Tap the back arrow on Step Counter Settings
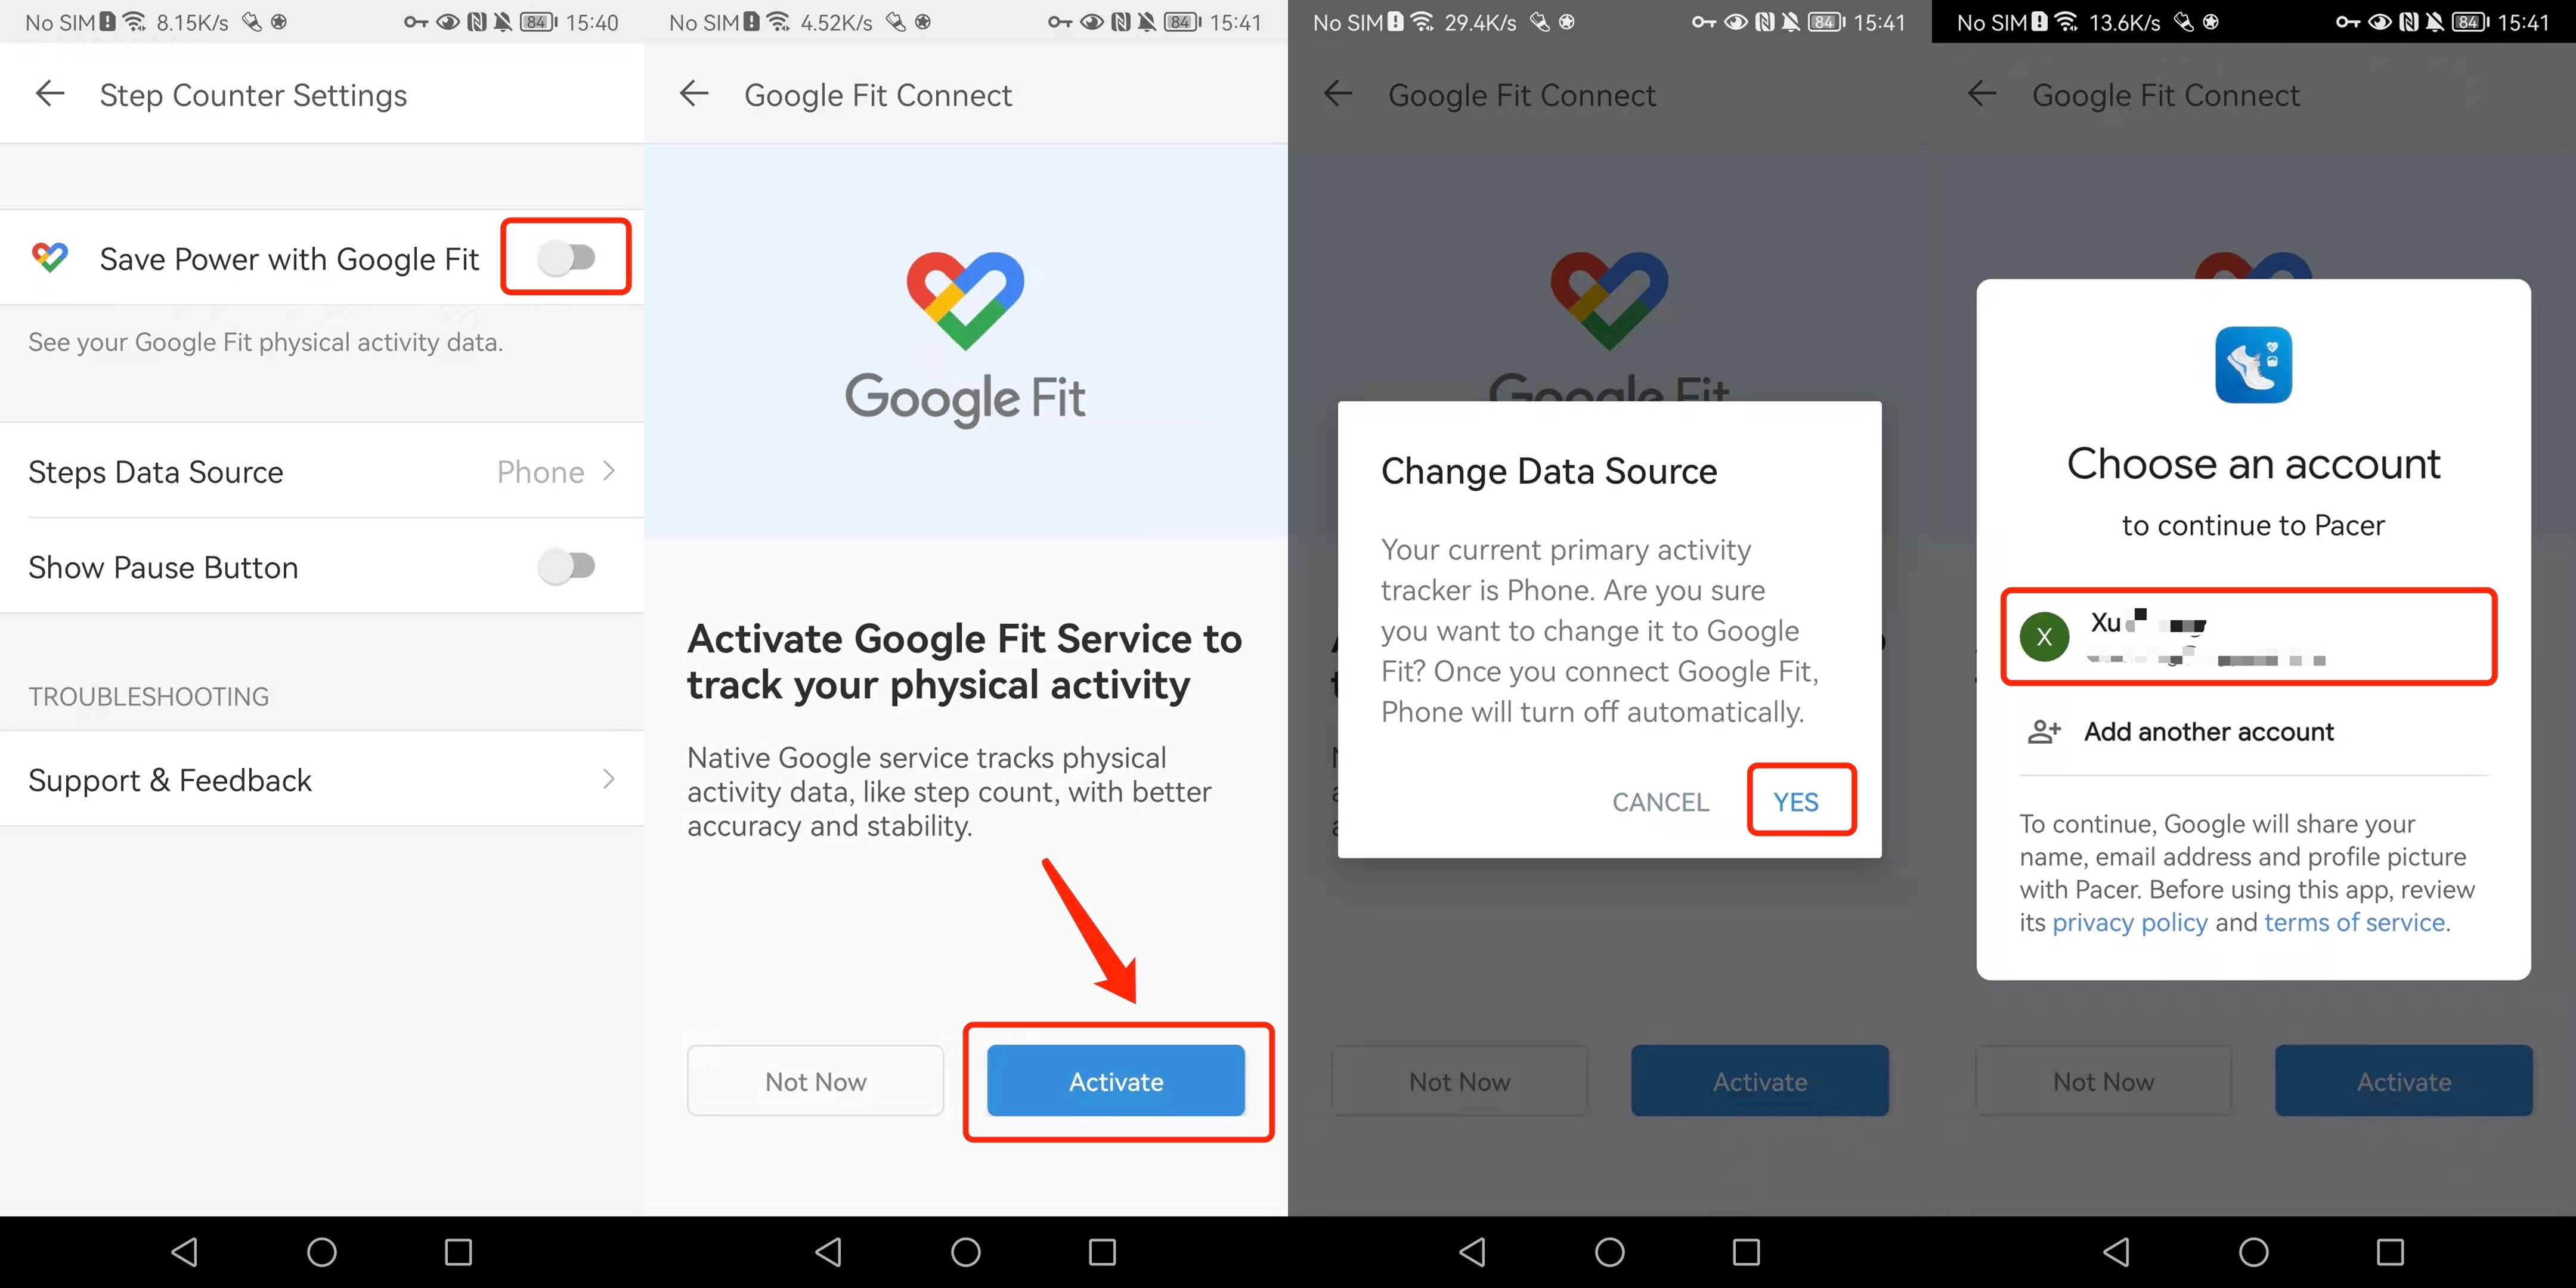 (49, 94)
